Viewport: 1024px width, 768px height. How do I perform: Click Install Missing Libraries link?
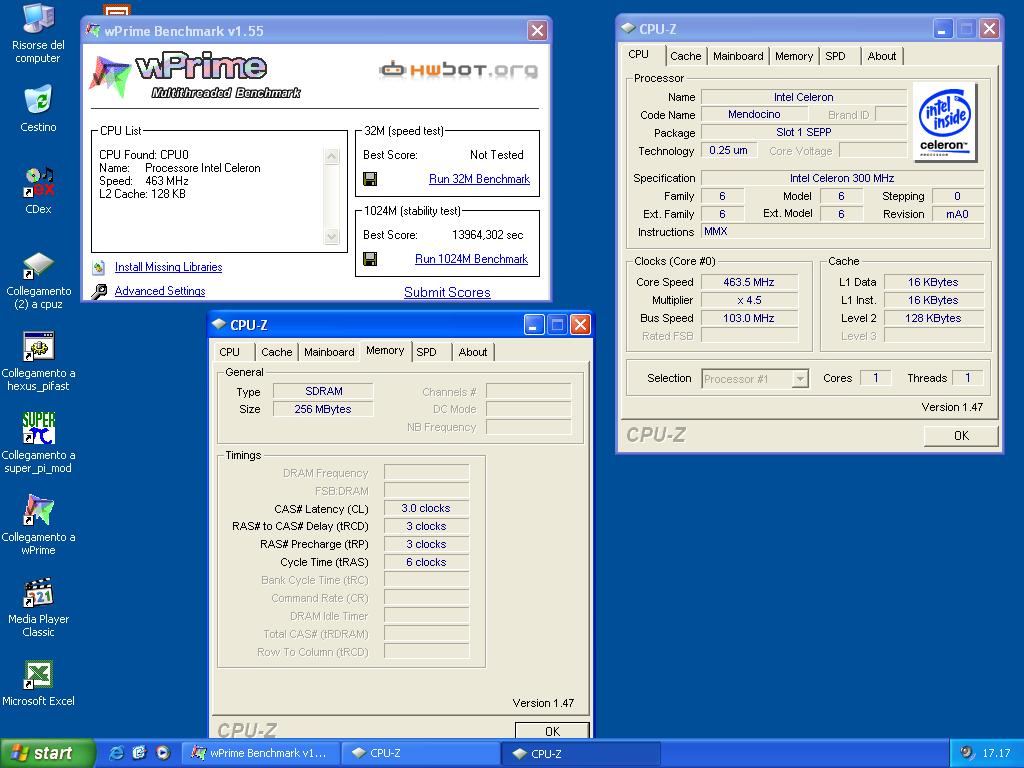(x=168, y=267)
